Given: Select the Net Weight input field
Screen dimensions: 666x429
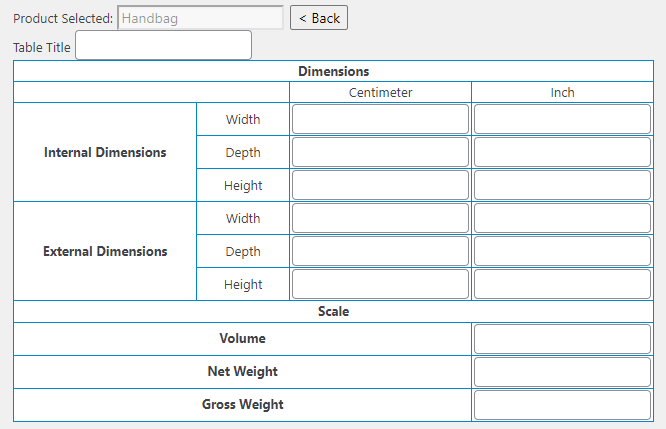Looking at the screenshot, I should pyautogui.click(x=562, y=372).
